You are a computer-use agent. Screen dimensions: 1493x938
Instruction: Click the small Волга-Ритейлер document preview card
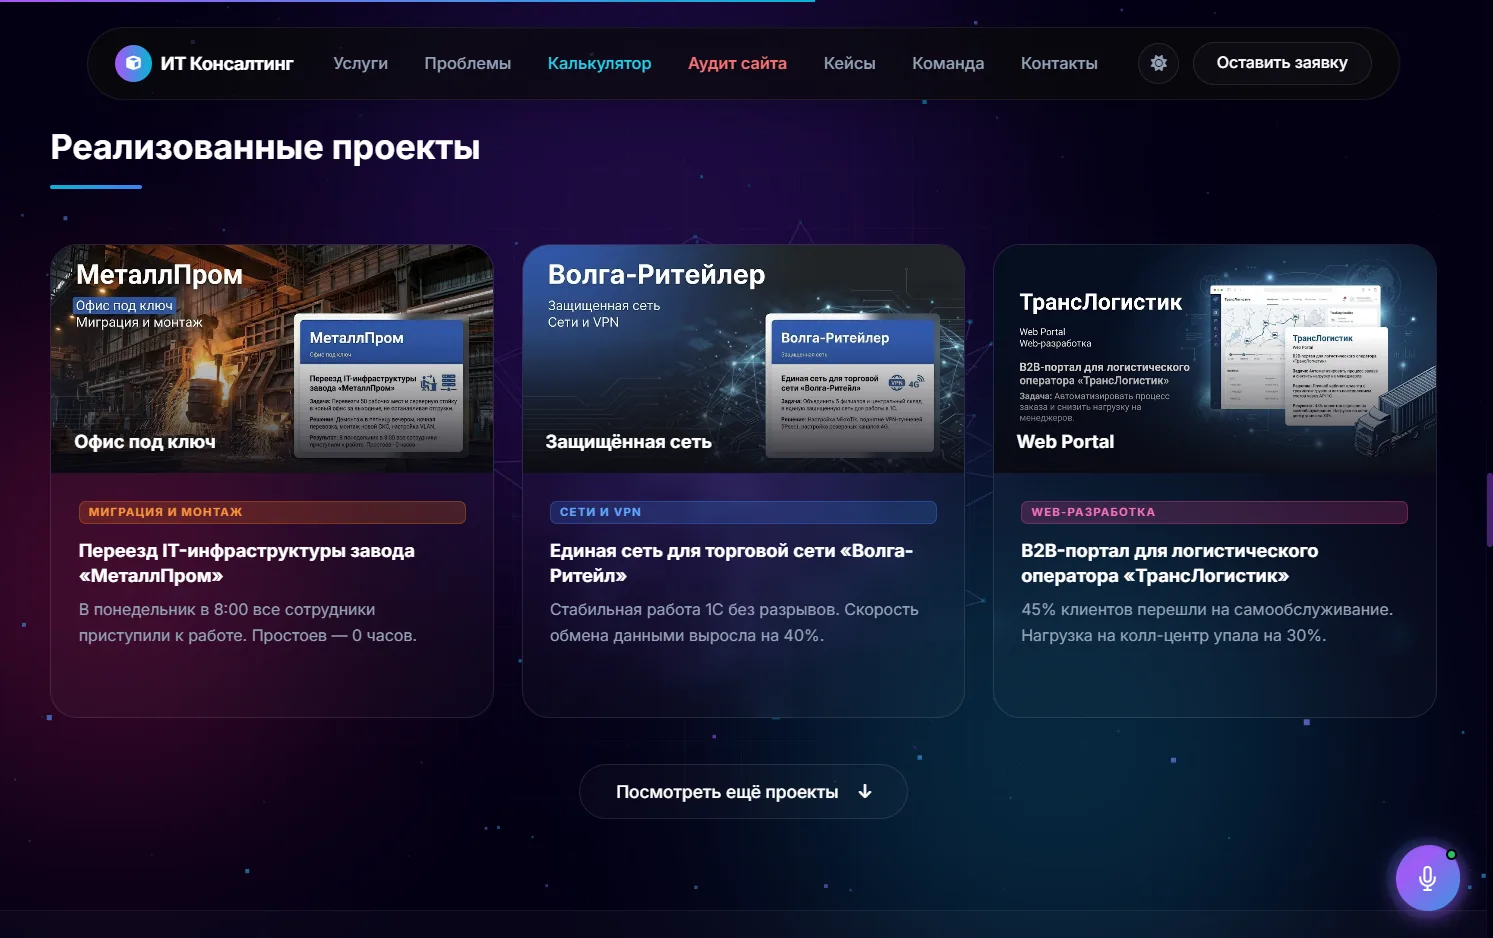pos(852,385)
